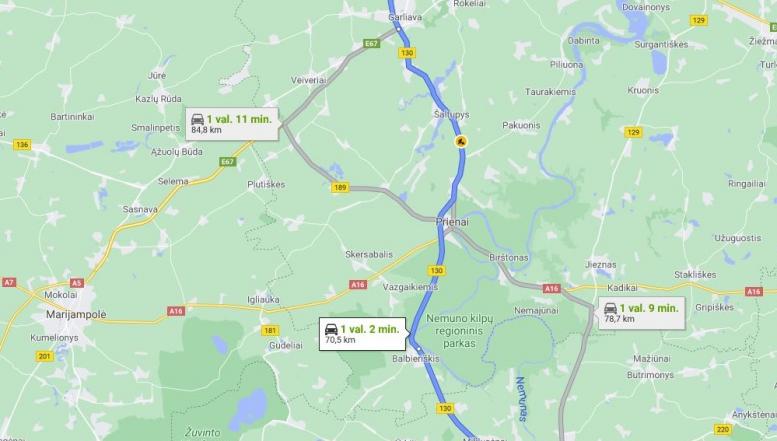Click the Marijampolė city label
777x441 pixels.
pyautogui.click(x=76, y=314)
